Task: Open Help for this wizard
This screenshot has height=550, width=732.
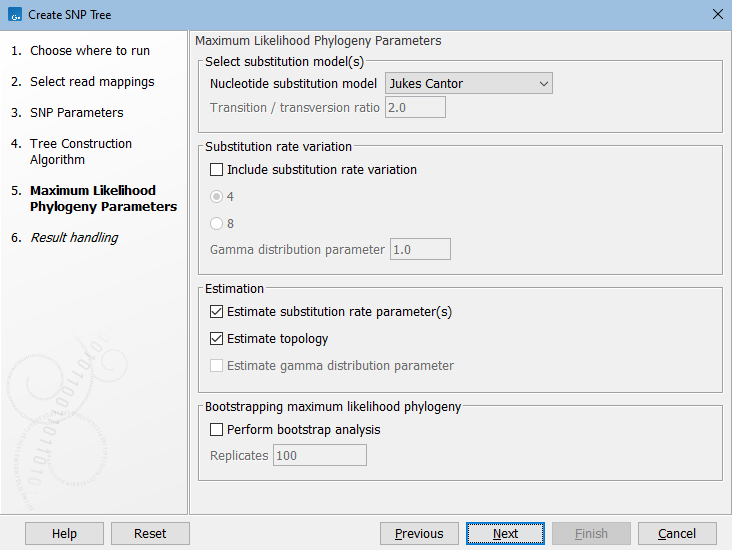Action: [x=64, y=534]
